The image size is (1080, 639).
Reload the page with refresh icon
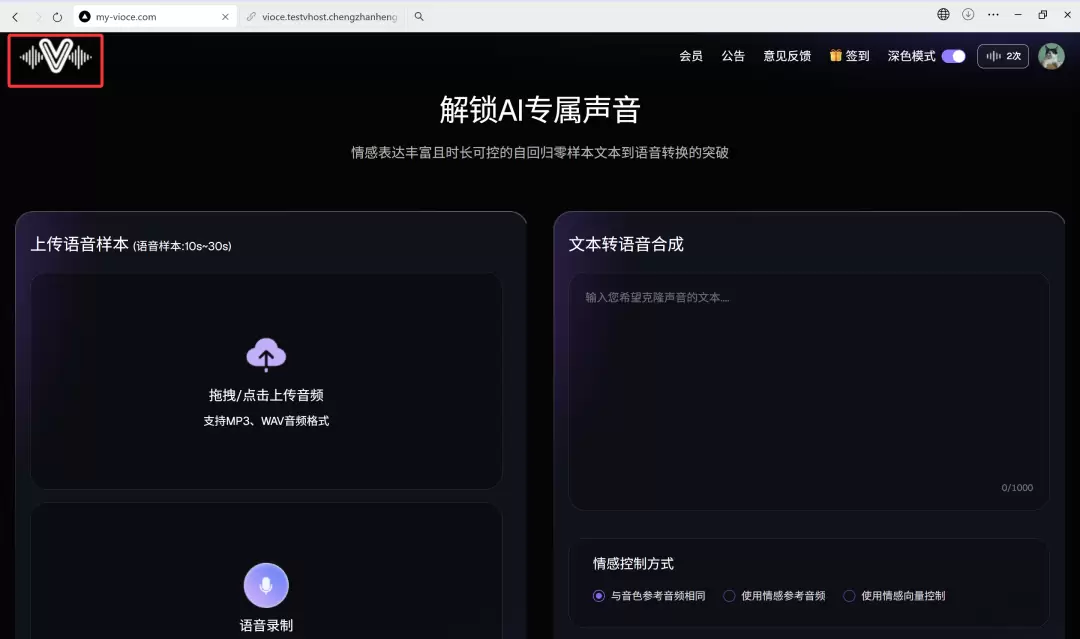click(x=58, y=17)
